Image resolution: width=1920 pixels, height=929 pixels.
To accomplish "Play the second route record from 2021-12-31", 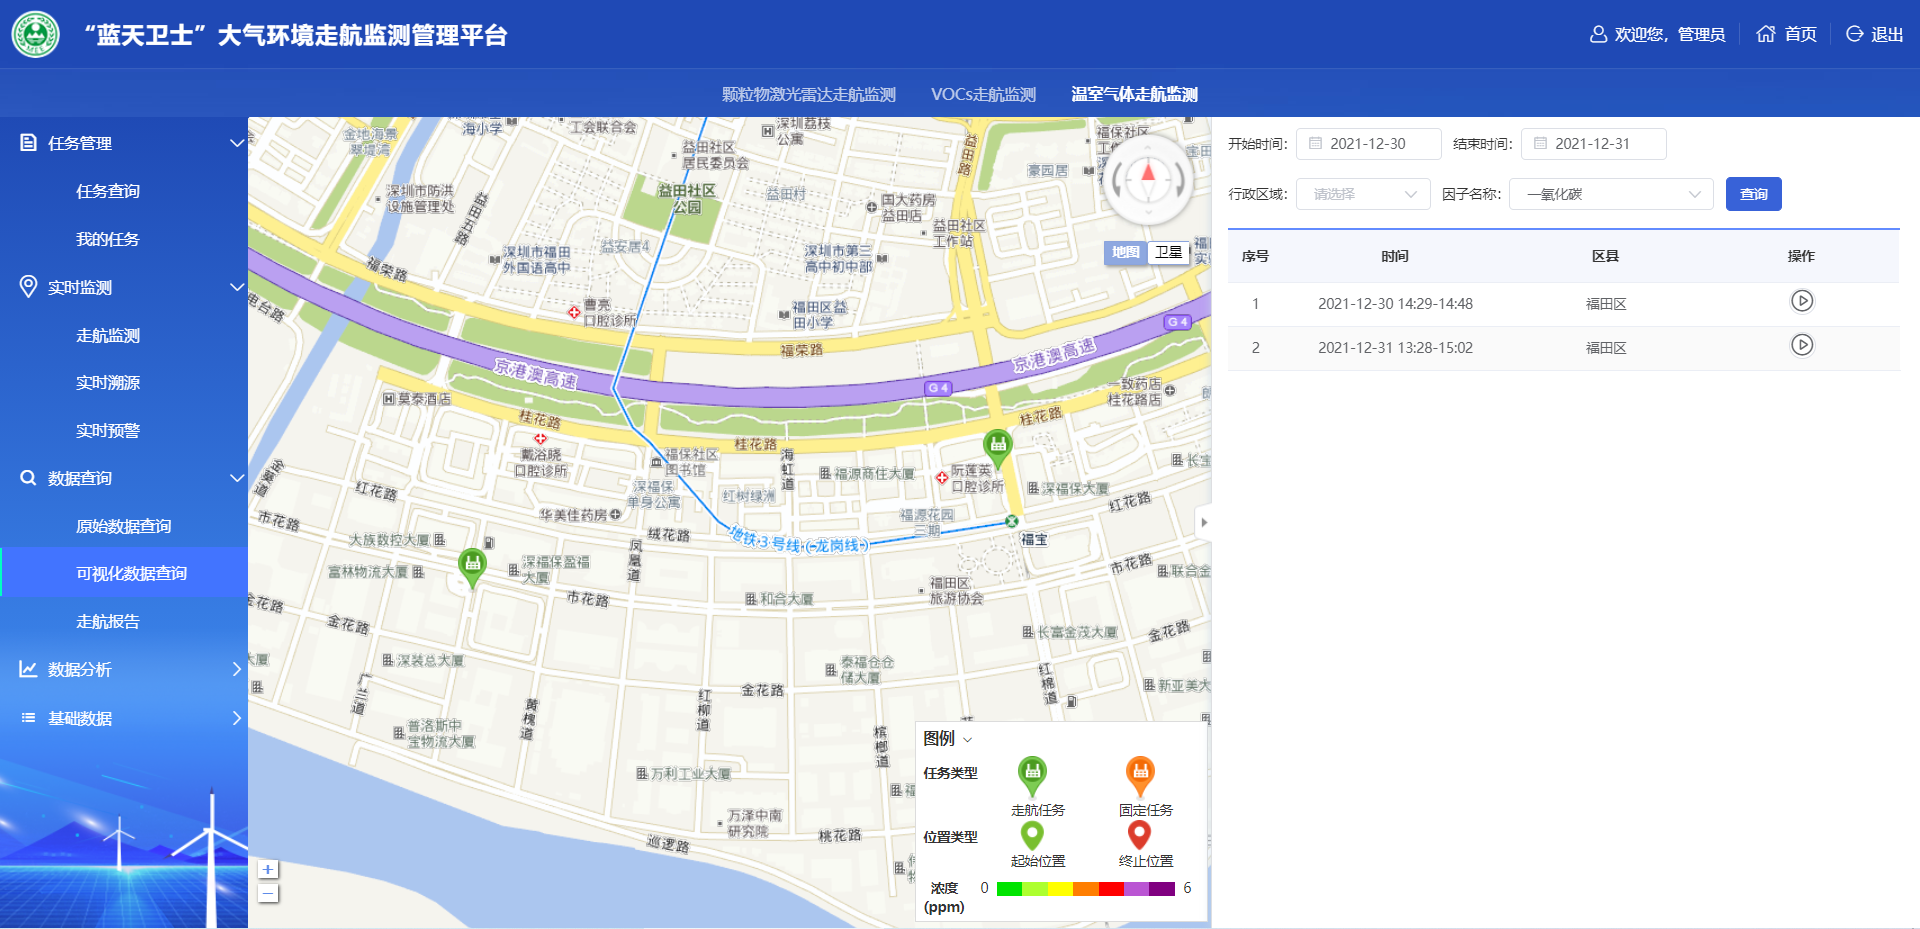I will click(1801, 345).
